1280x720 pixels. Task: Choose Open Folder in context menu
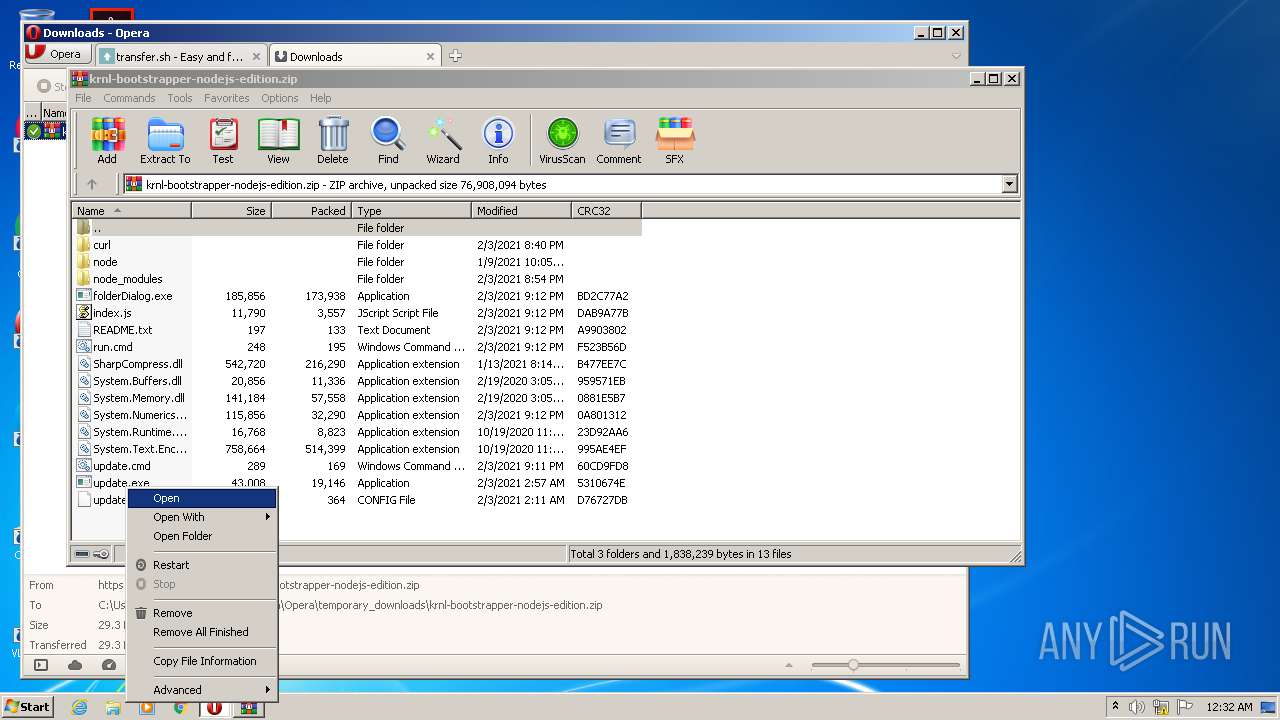click(x=202, y=536)
